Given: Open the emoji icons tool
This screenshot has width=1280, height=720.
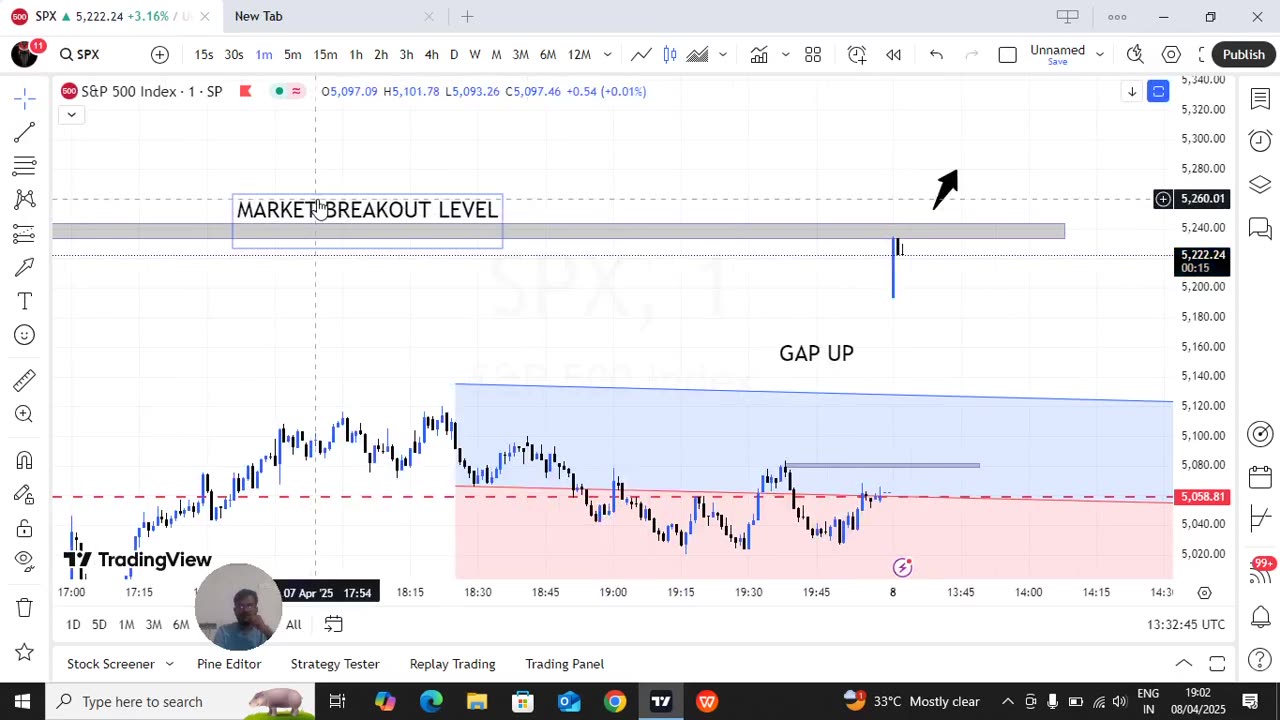Looking at the screenshot, I should [x=25, y=335].
